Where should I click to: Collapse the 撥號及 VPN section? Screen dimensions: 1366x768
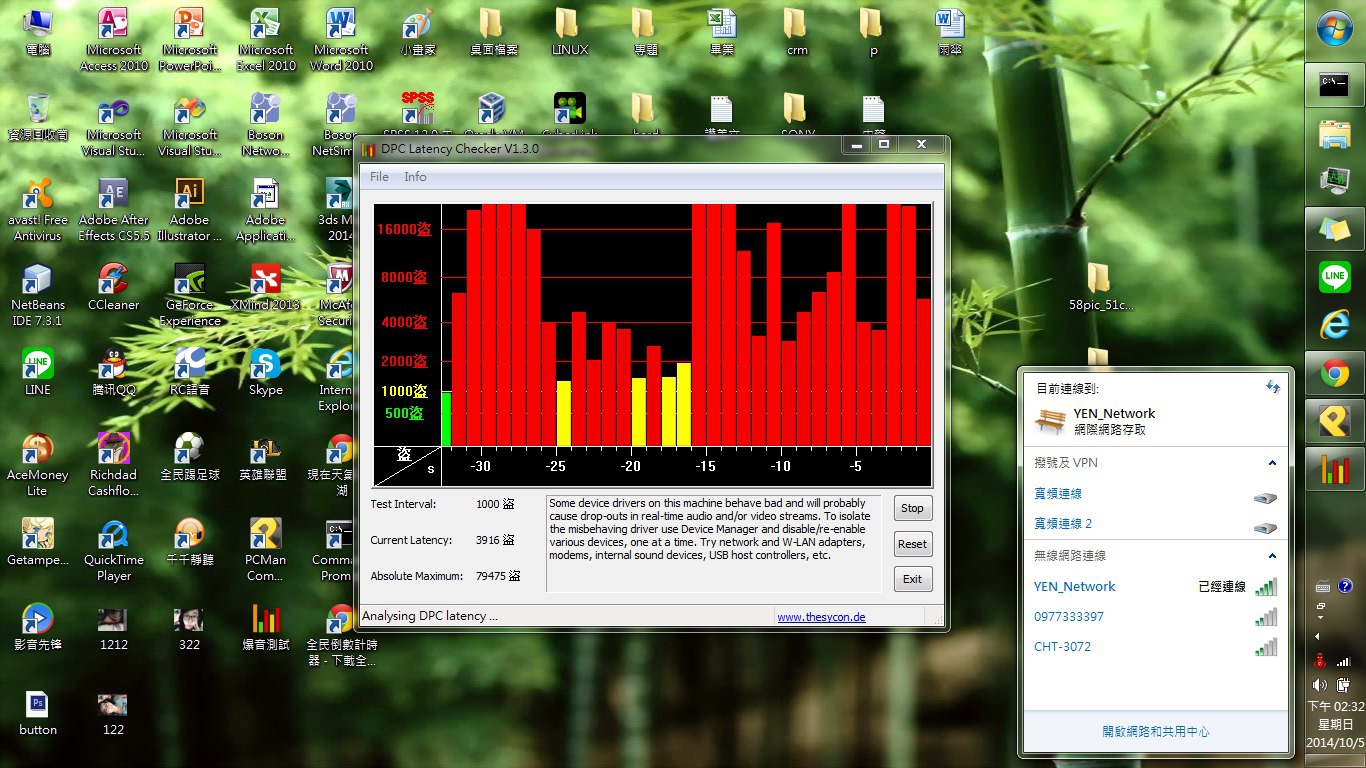(x=1272, y=463)
